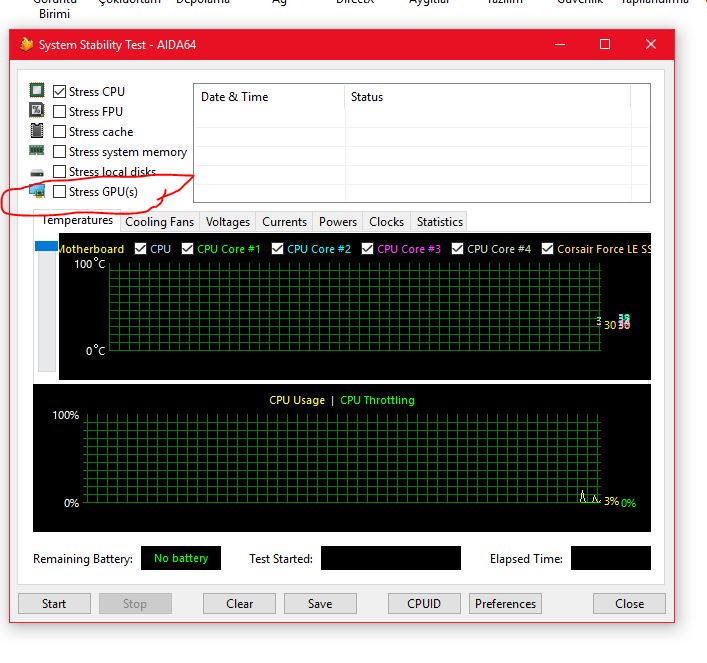Uncheck the CPU temperature graph checkbox
The width and height of the screenshot is (707, 663).
coord(141,249)
